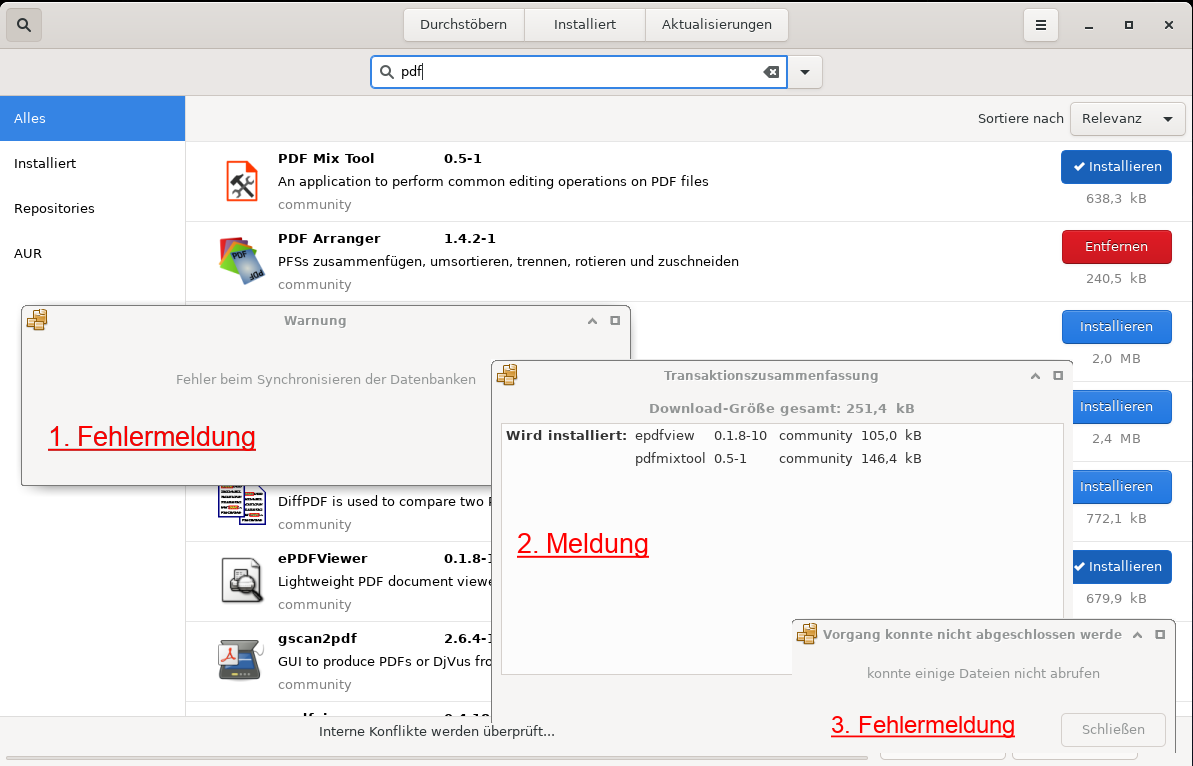Open the search options dropdown arrow
This screenshot has height=766, width=1193.
coord(805,72)
